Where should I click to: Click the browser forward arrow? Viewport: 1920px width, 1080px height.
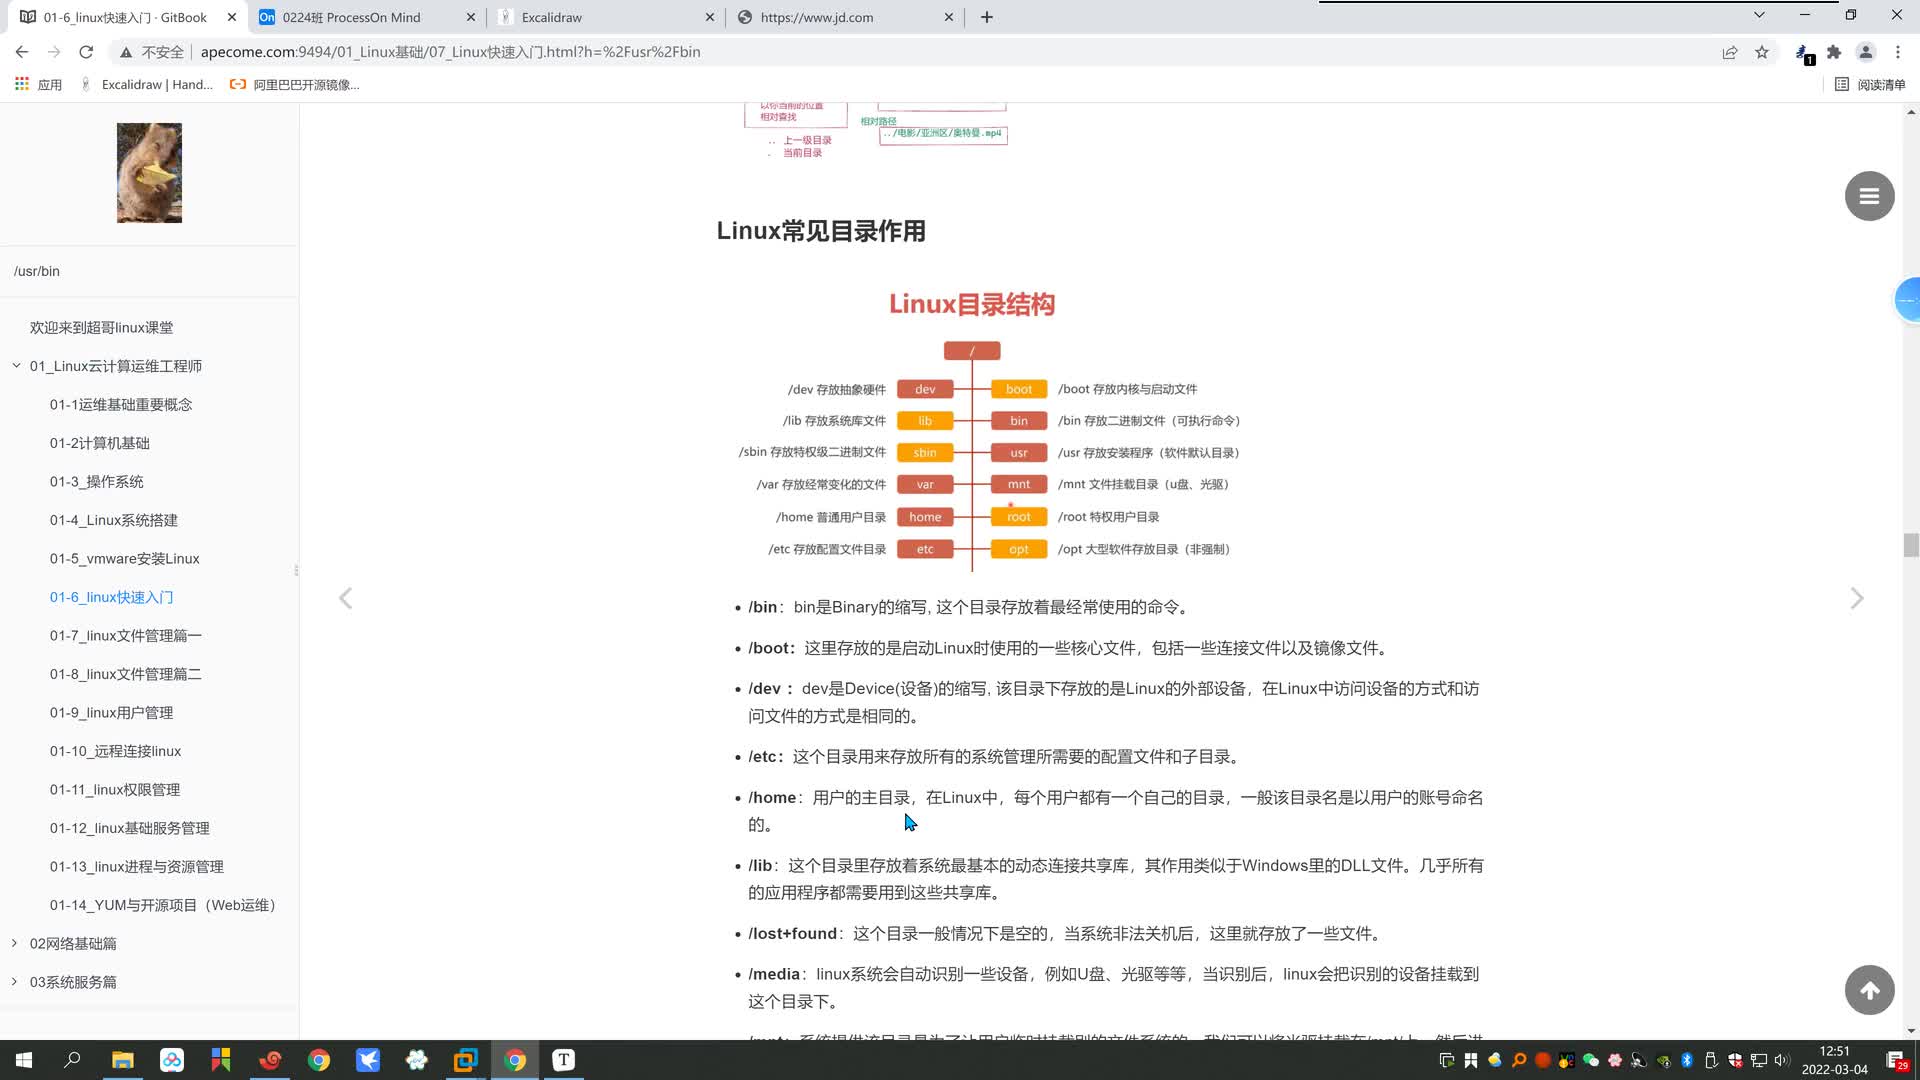(54, 52)
